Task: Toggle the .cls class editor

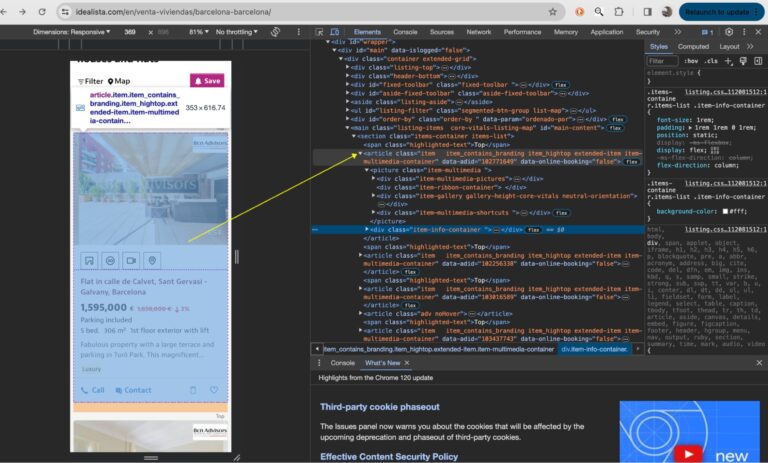Action: pos(711,61)
